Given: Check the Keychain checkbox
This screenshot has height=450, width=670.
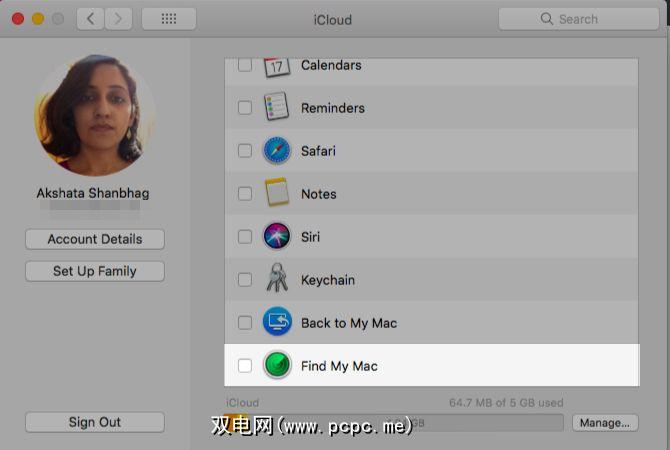Looking at the screenshot, I should coord(245,279).
